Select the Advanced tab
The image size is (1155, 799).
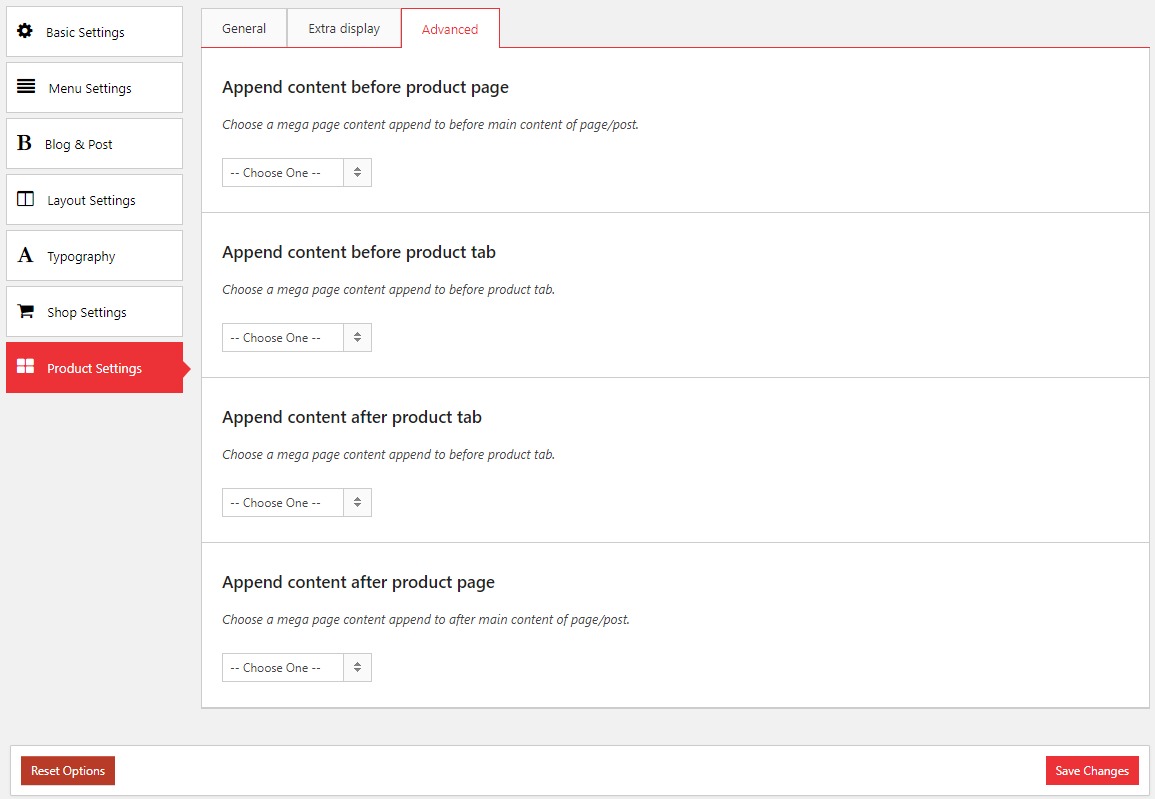tap(450, 29)
